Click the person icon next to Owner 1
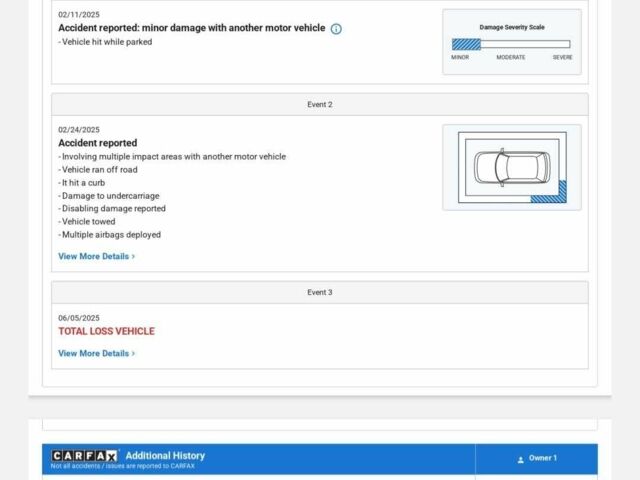 [x=520, y=459]
